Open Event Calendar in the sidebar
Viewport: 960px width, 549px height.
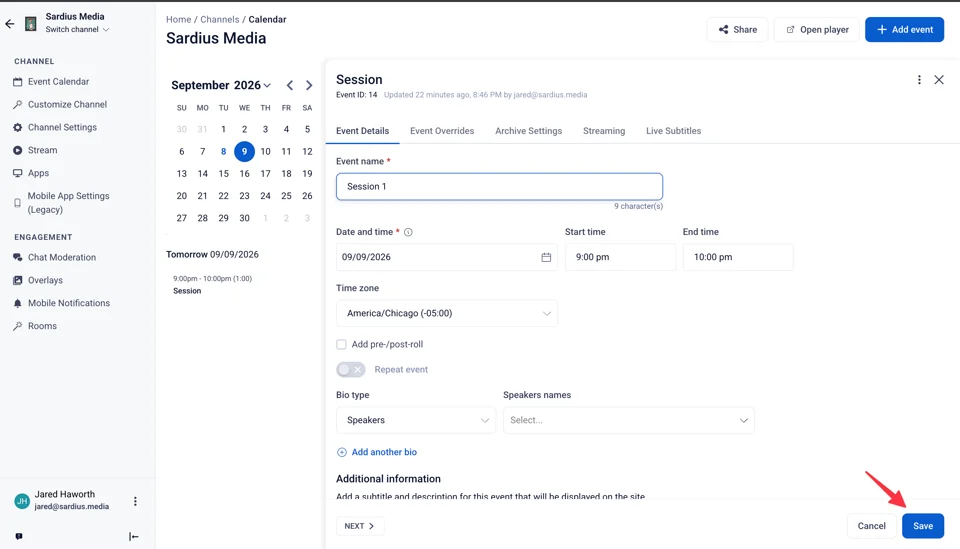pyautogui.click(x=58, y=81)
